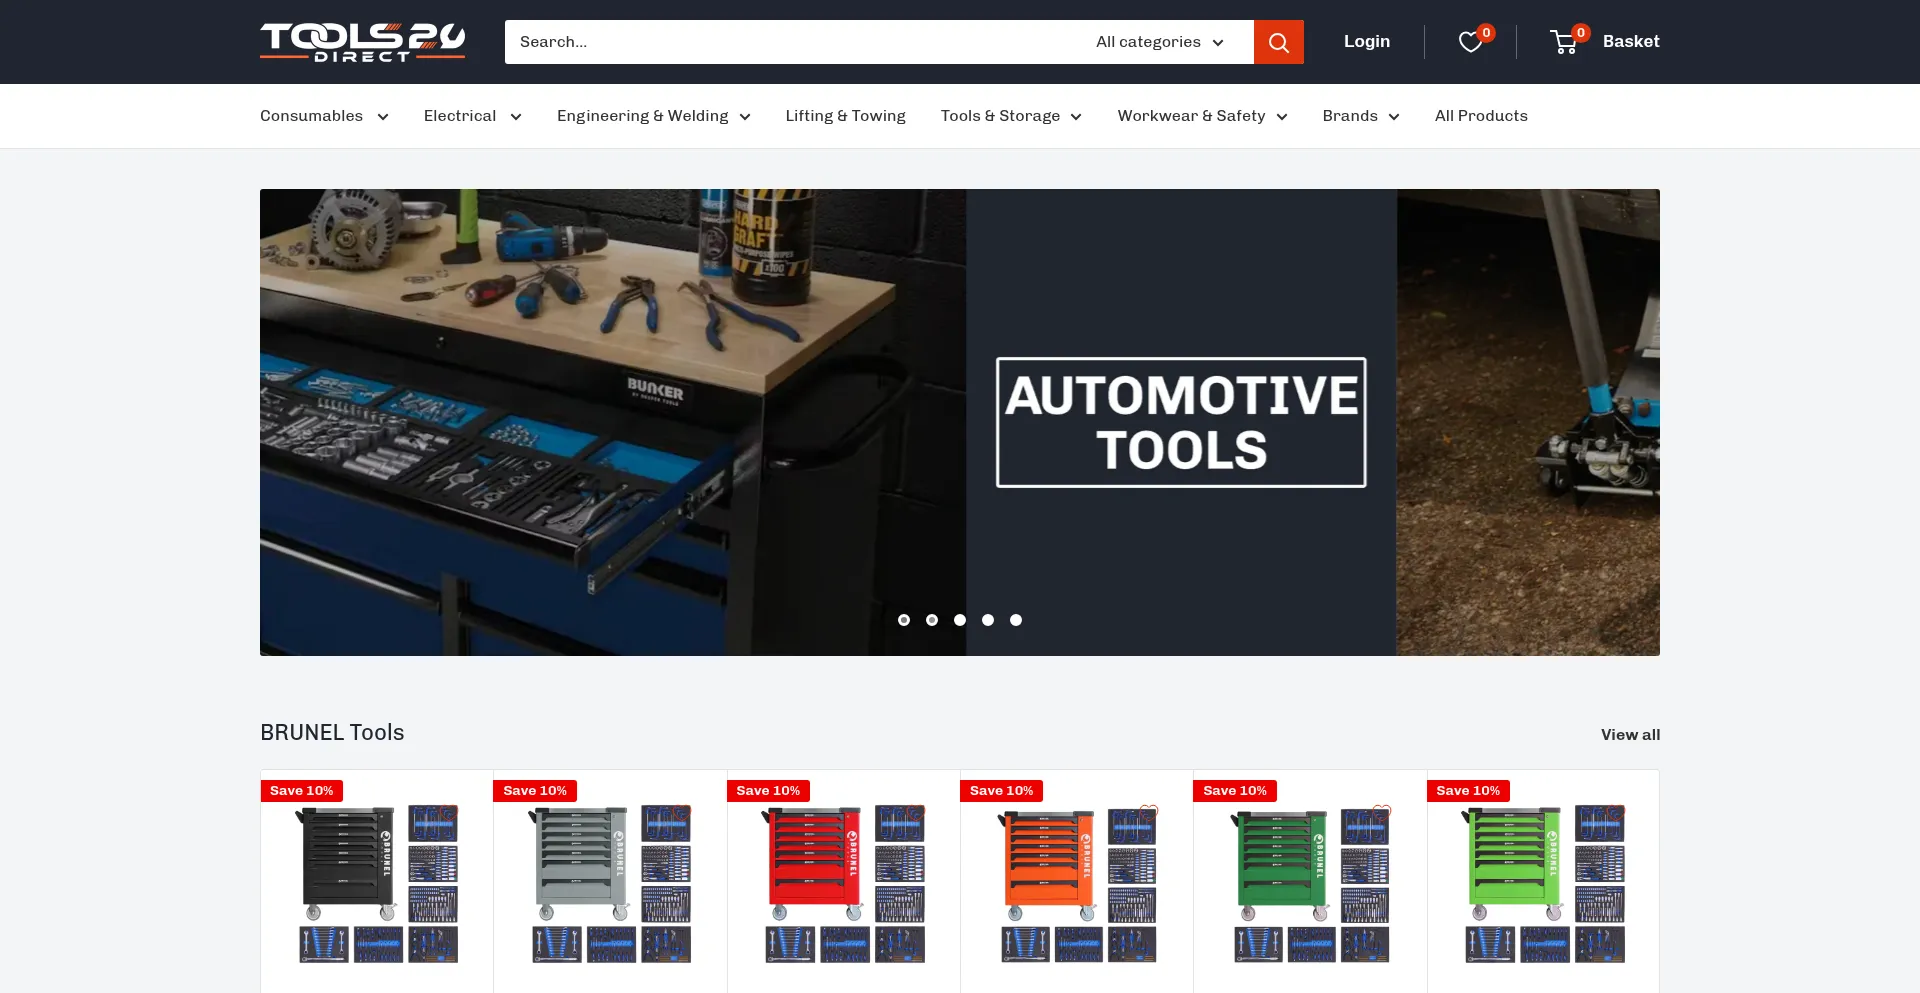Open the Tools & Storage menu item

[x=1000, y=116]
